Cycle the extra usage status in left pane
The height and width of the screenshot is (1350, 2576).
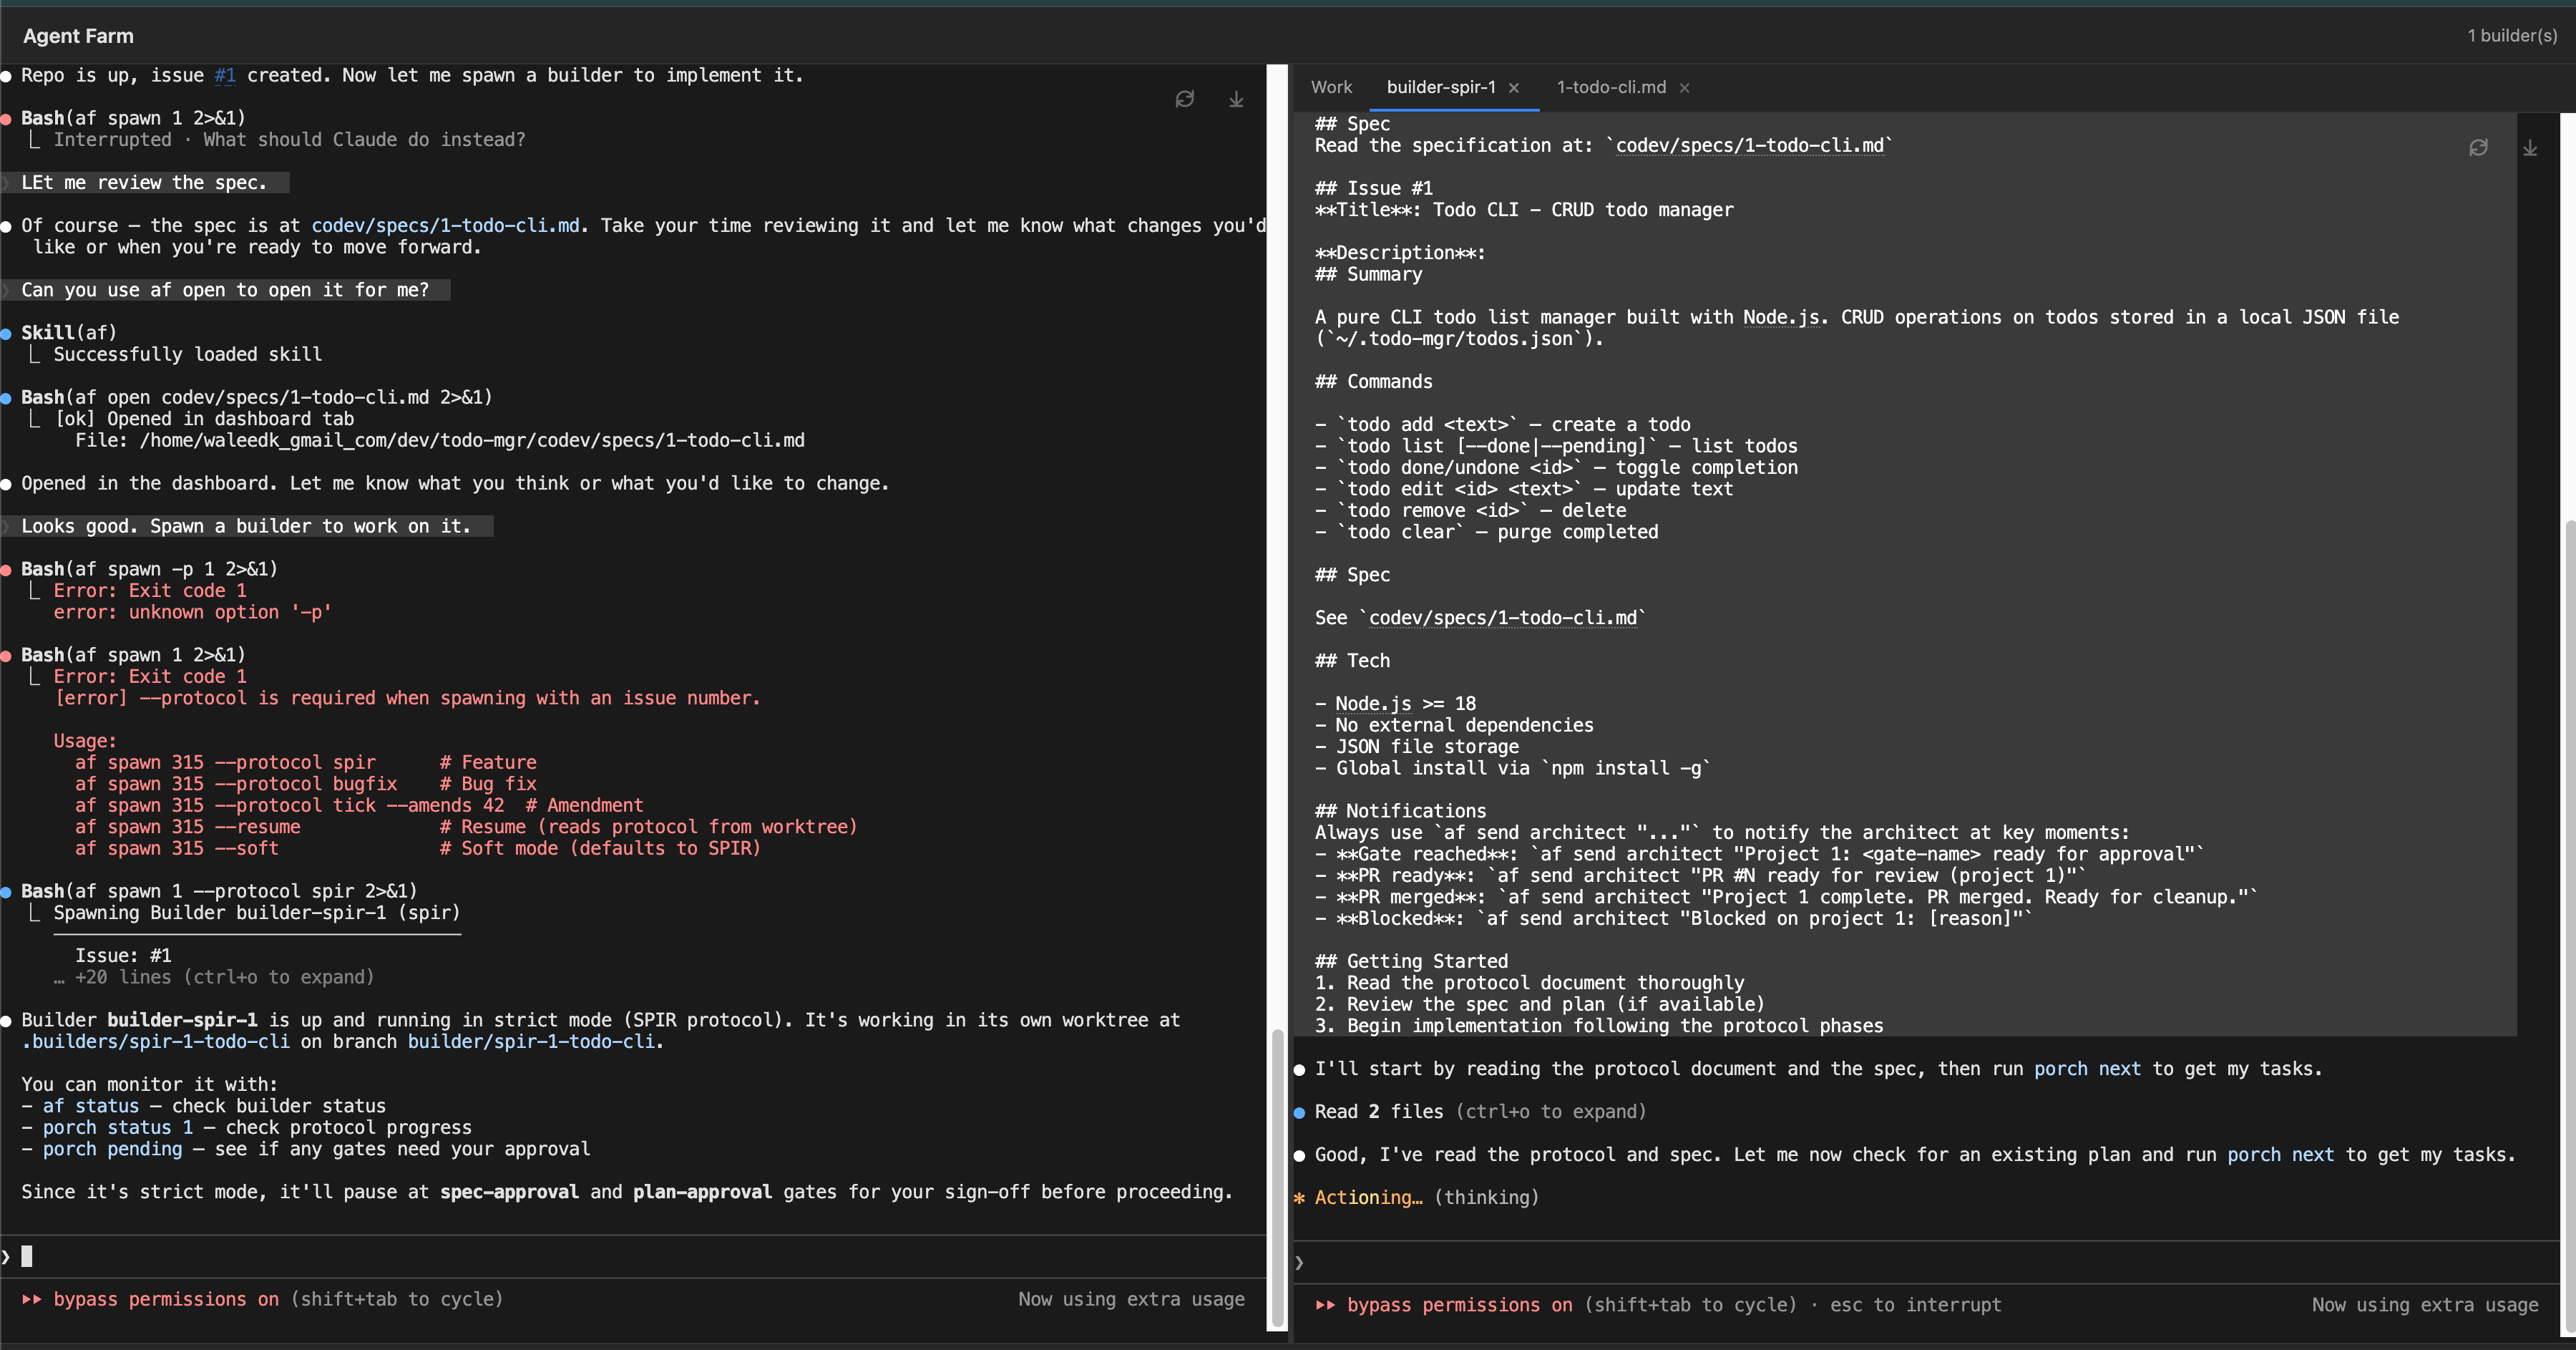[x=1131, y=1299]
